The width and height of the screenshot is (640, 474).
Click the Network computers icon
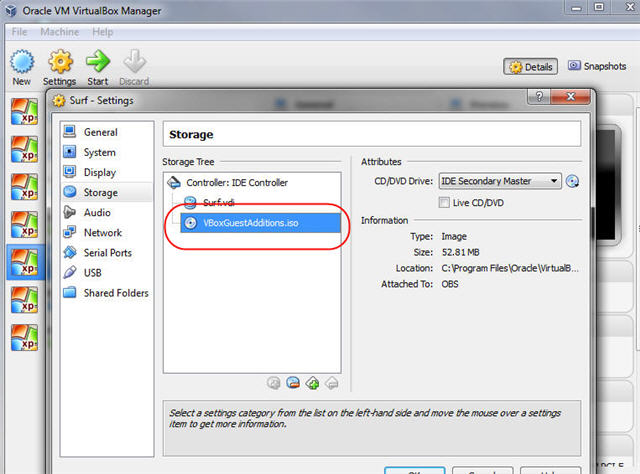pyautogui.click(x=70, y=232)
